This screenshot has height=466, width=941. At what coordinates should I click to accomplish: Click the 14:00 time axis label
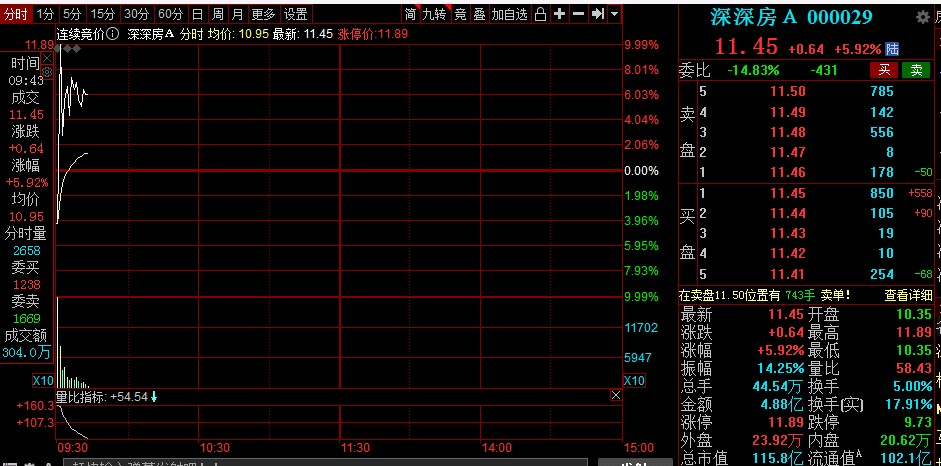click(497, 447)
